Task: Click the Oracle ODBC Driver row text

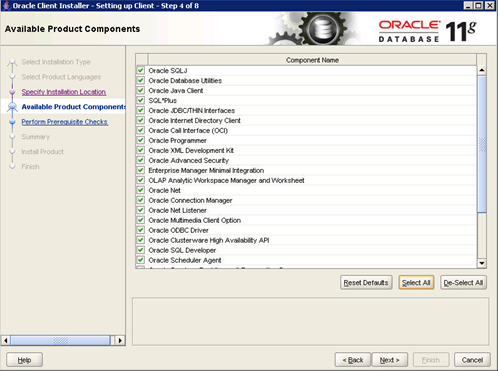Action: [178, 230]
